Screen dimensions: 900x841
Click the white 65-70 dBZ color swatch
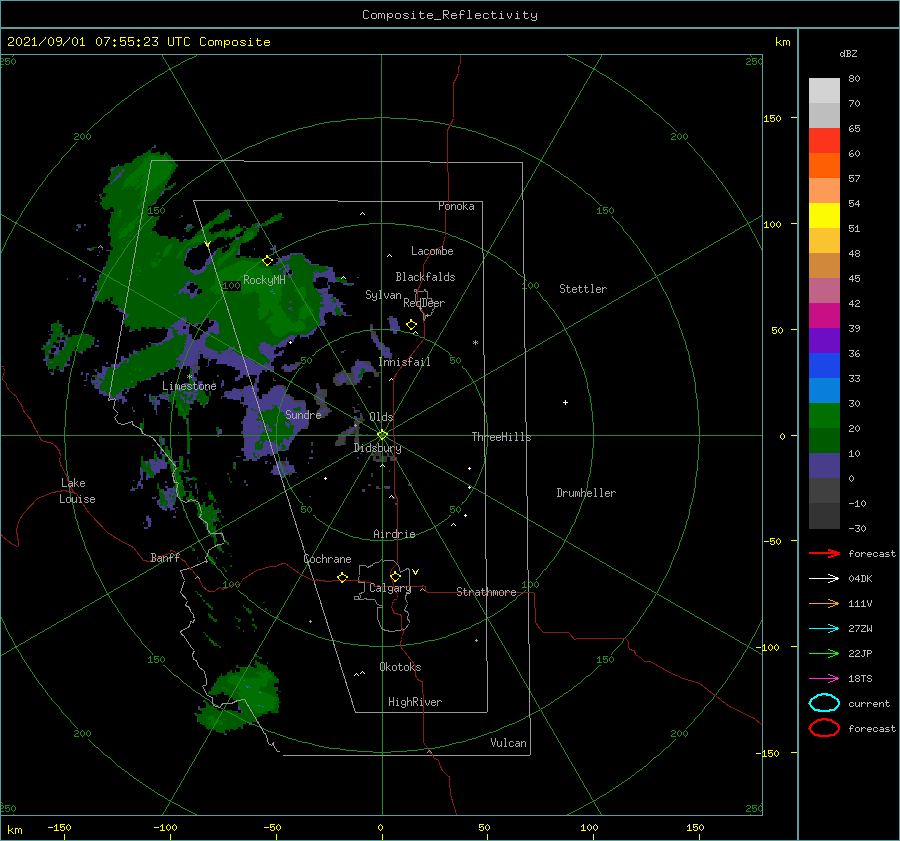[x=824, y=115]
